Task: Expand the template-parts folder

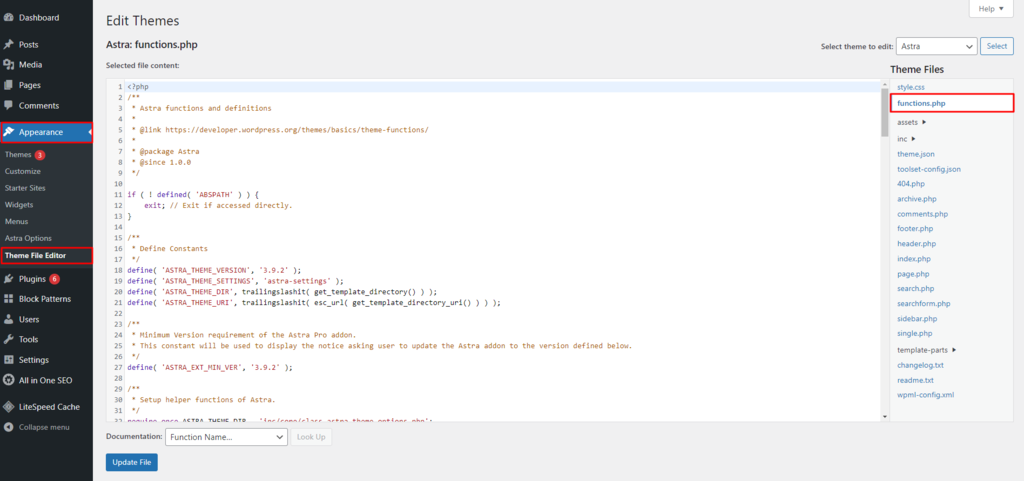Action: click(926, 349)
